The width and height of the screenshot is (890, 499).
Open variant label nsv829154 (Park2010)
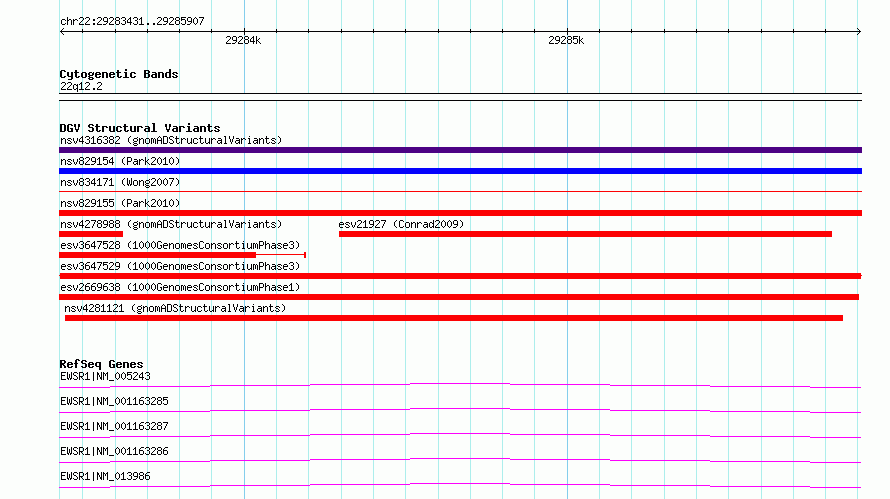[x=120, y=161]
